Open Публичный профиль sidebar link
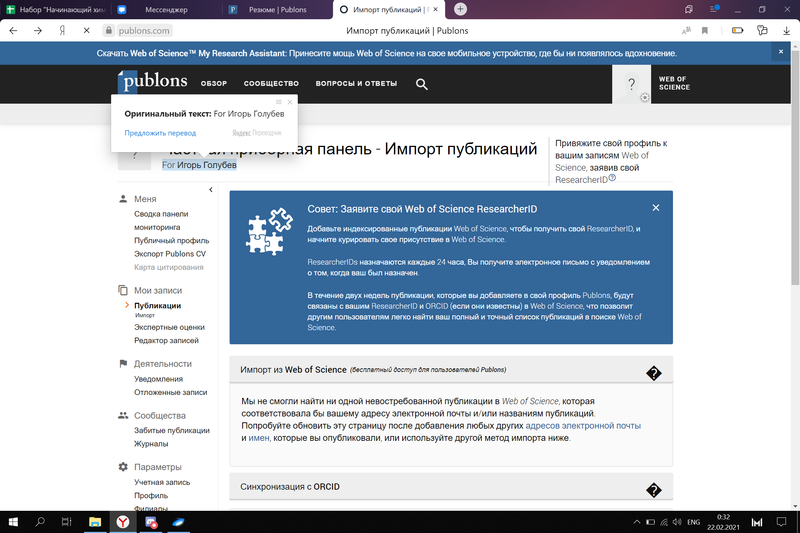Screen dimensions: 800x533 coord(171,240)
